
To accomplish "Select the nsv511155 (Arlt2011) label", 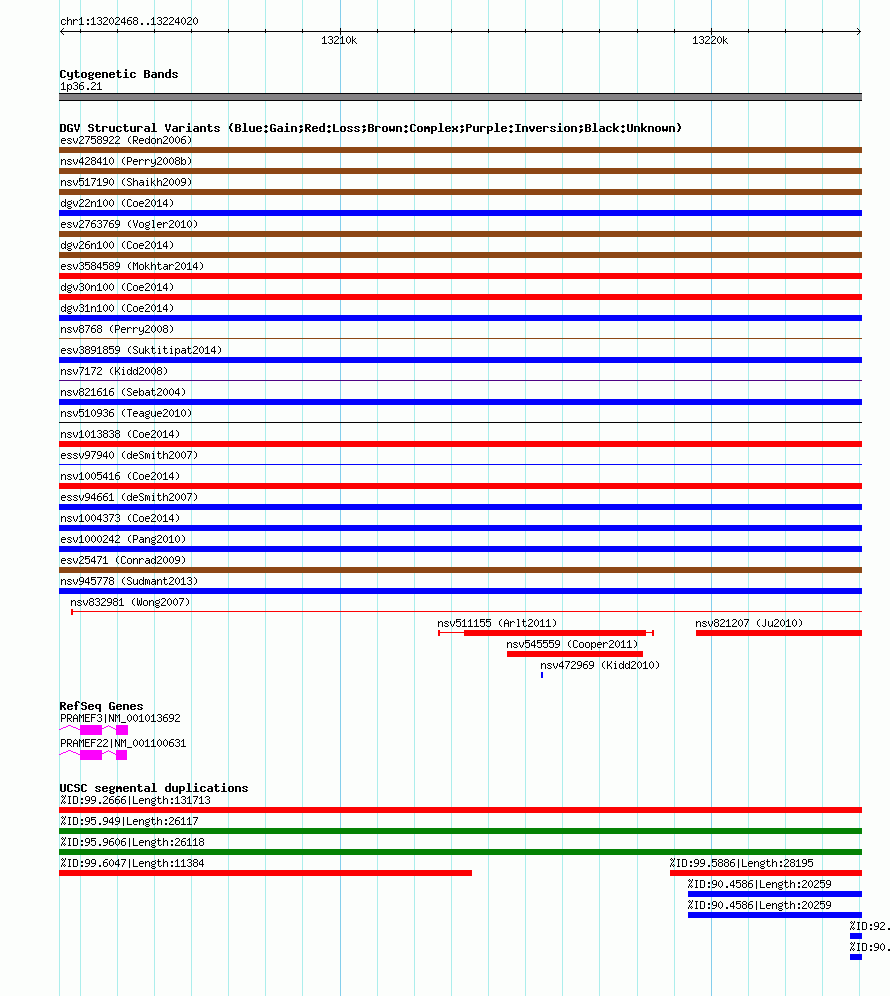I will [x=497, y=622].
